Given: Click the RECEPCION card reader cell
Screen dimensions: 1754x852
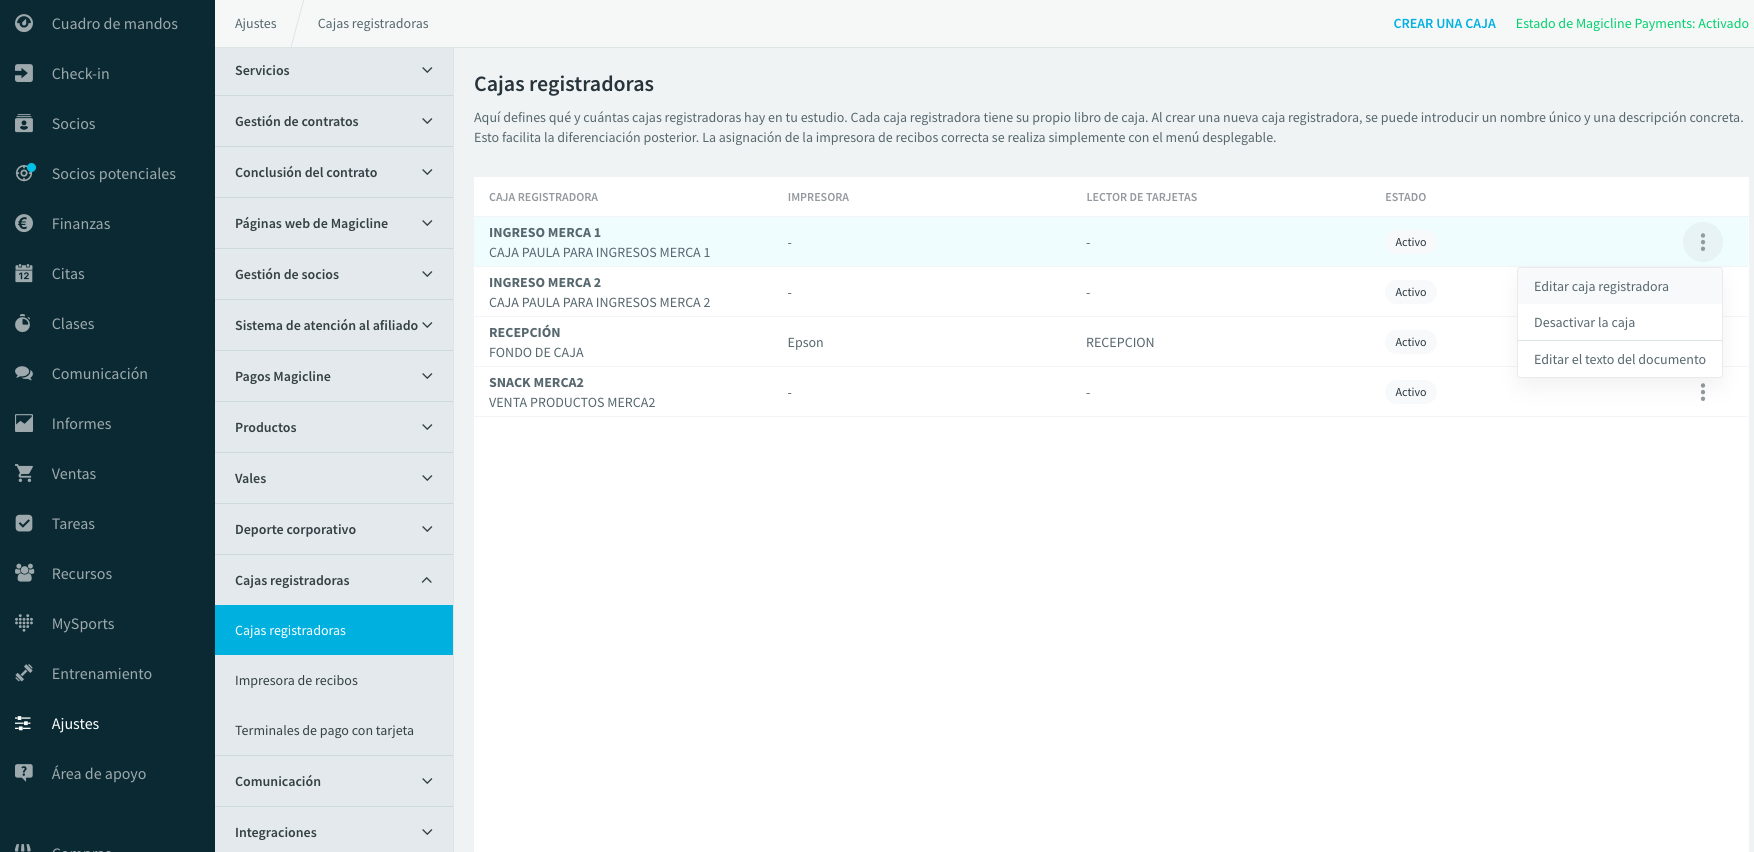Looking at the screenshot, I should pyautogui.click(x=1120, y=342).
